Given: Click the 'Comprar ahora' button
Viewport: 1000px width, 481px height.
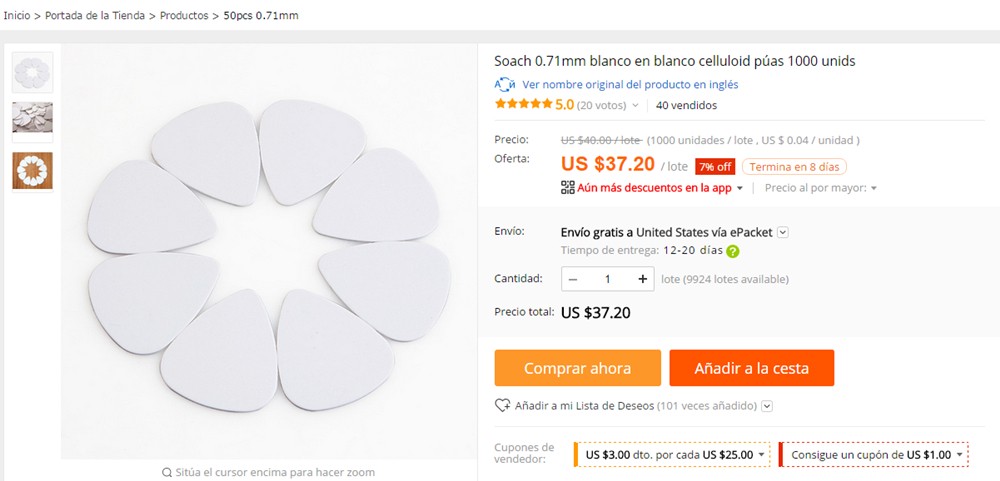Looking at the screenshot, I should pyautogui.click(x=577, y=368).
